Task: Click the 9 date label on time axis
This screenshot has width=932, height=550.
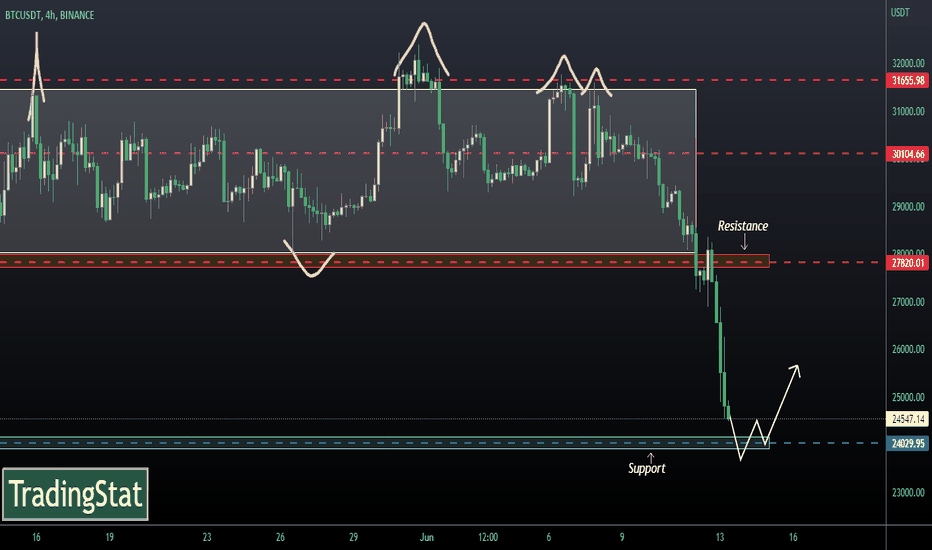Action: click(x=622, y=538)
